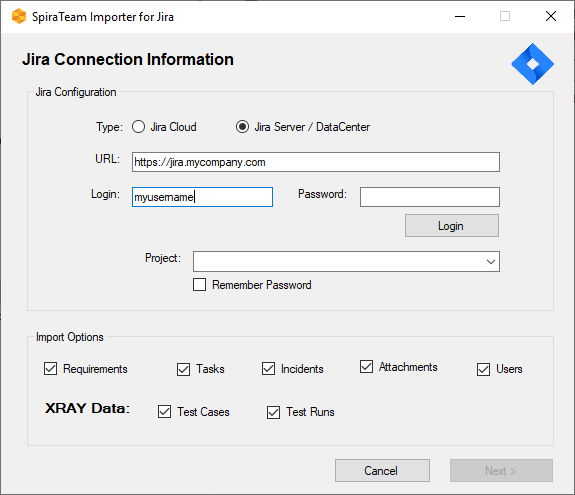
Task: Uncheck the Requirements import option
Action: (51, 368)
